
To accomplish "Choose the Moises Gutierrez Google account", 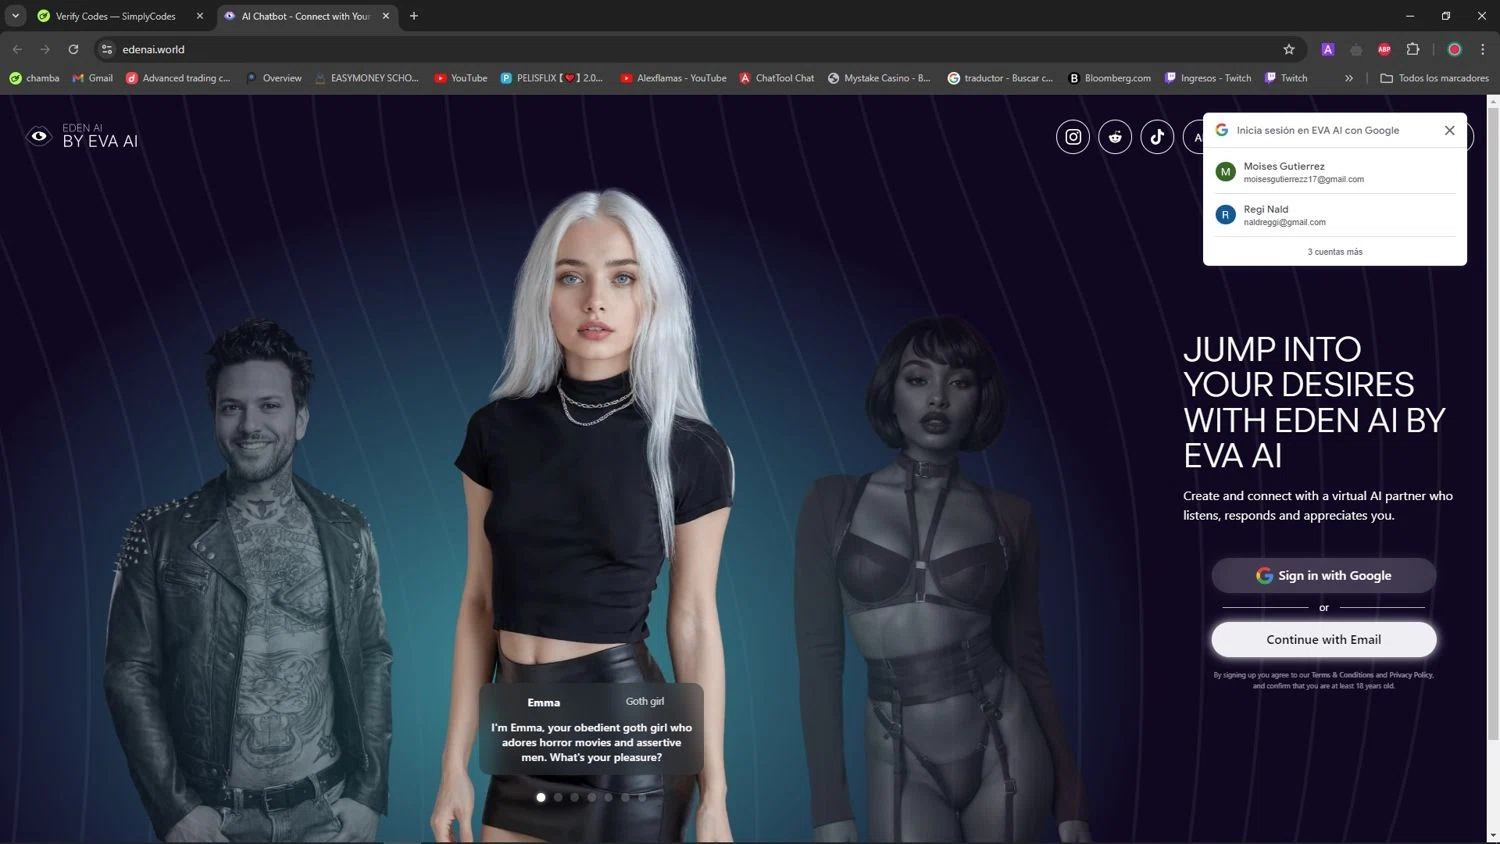I will [x=1335, y=172].
